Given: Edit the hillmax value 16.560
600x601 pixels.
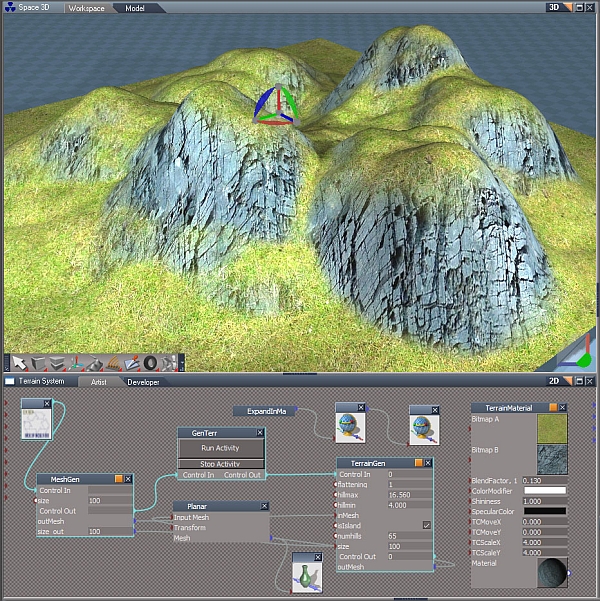Looking at the screenshot, I should pos(409,495).
